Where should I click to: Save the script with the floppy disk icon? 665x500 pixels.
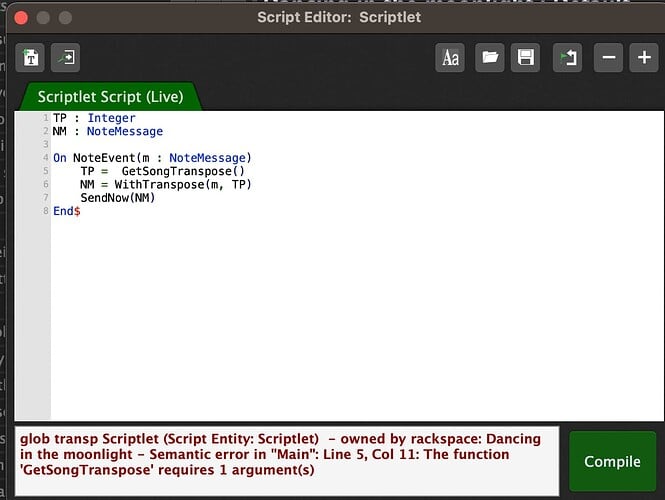click(x=525, y=58)
